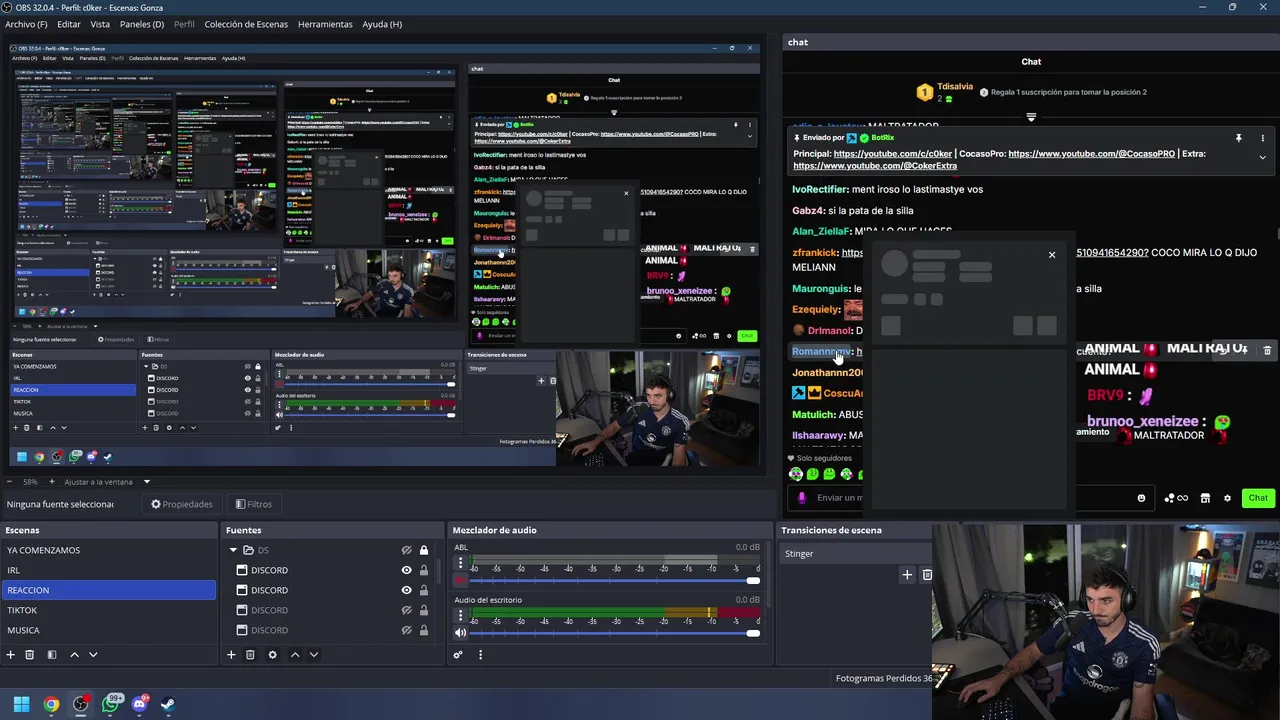Image resolution: width=1280 pixels, height=720 pixels.
Task: Zoom out preview with minus icon
Action: click(10, 482)
